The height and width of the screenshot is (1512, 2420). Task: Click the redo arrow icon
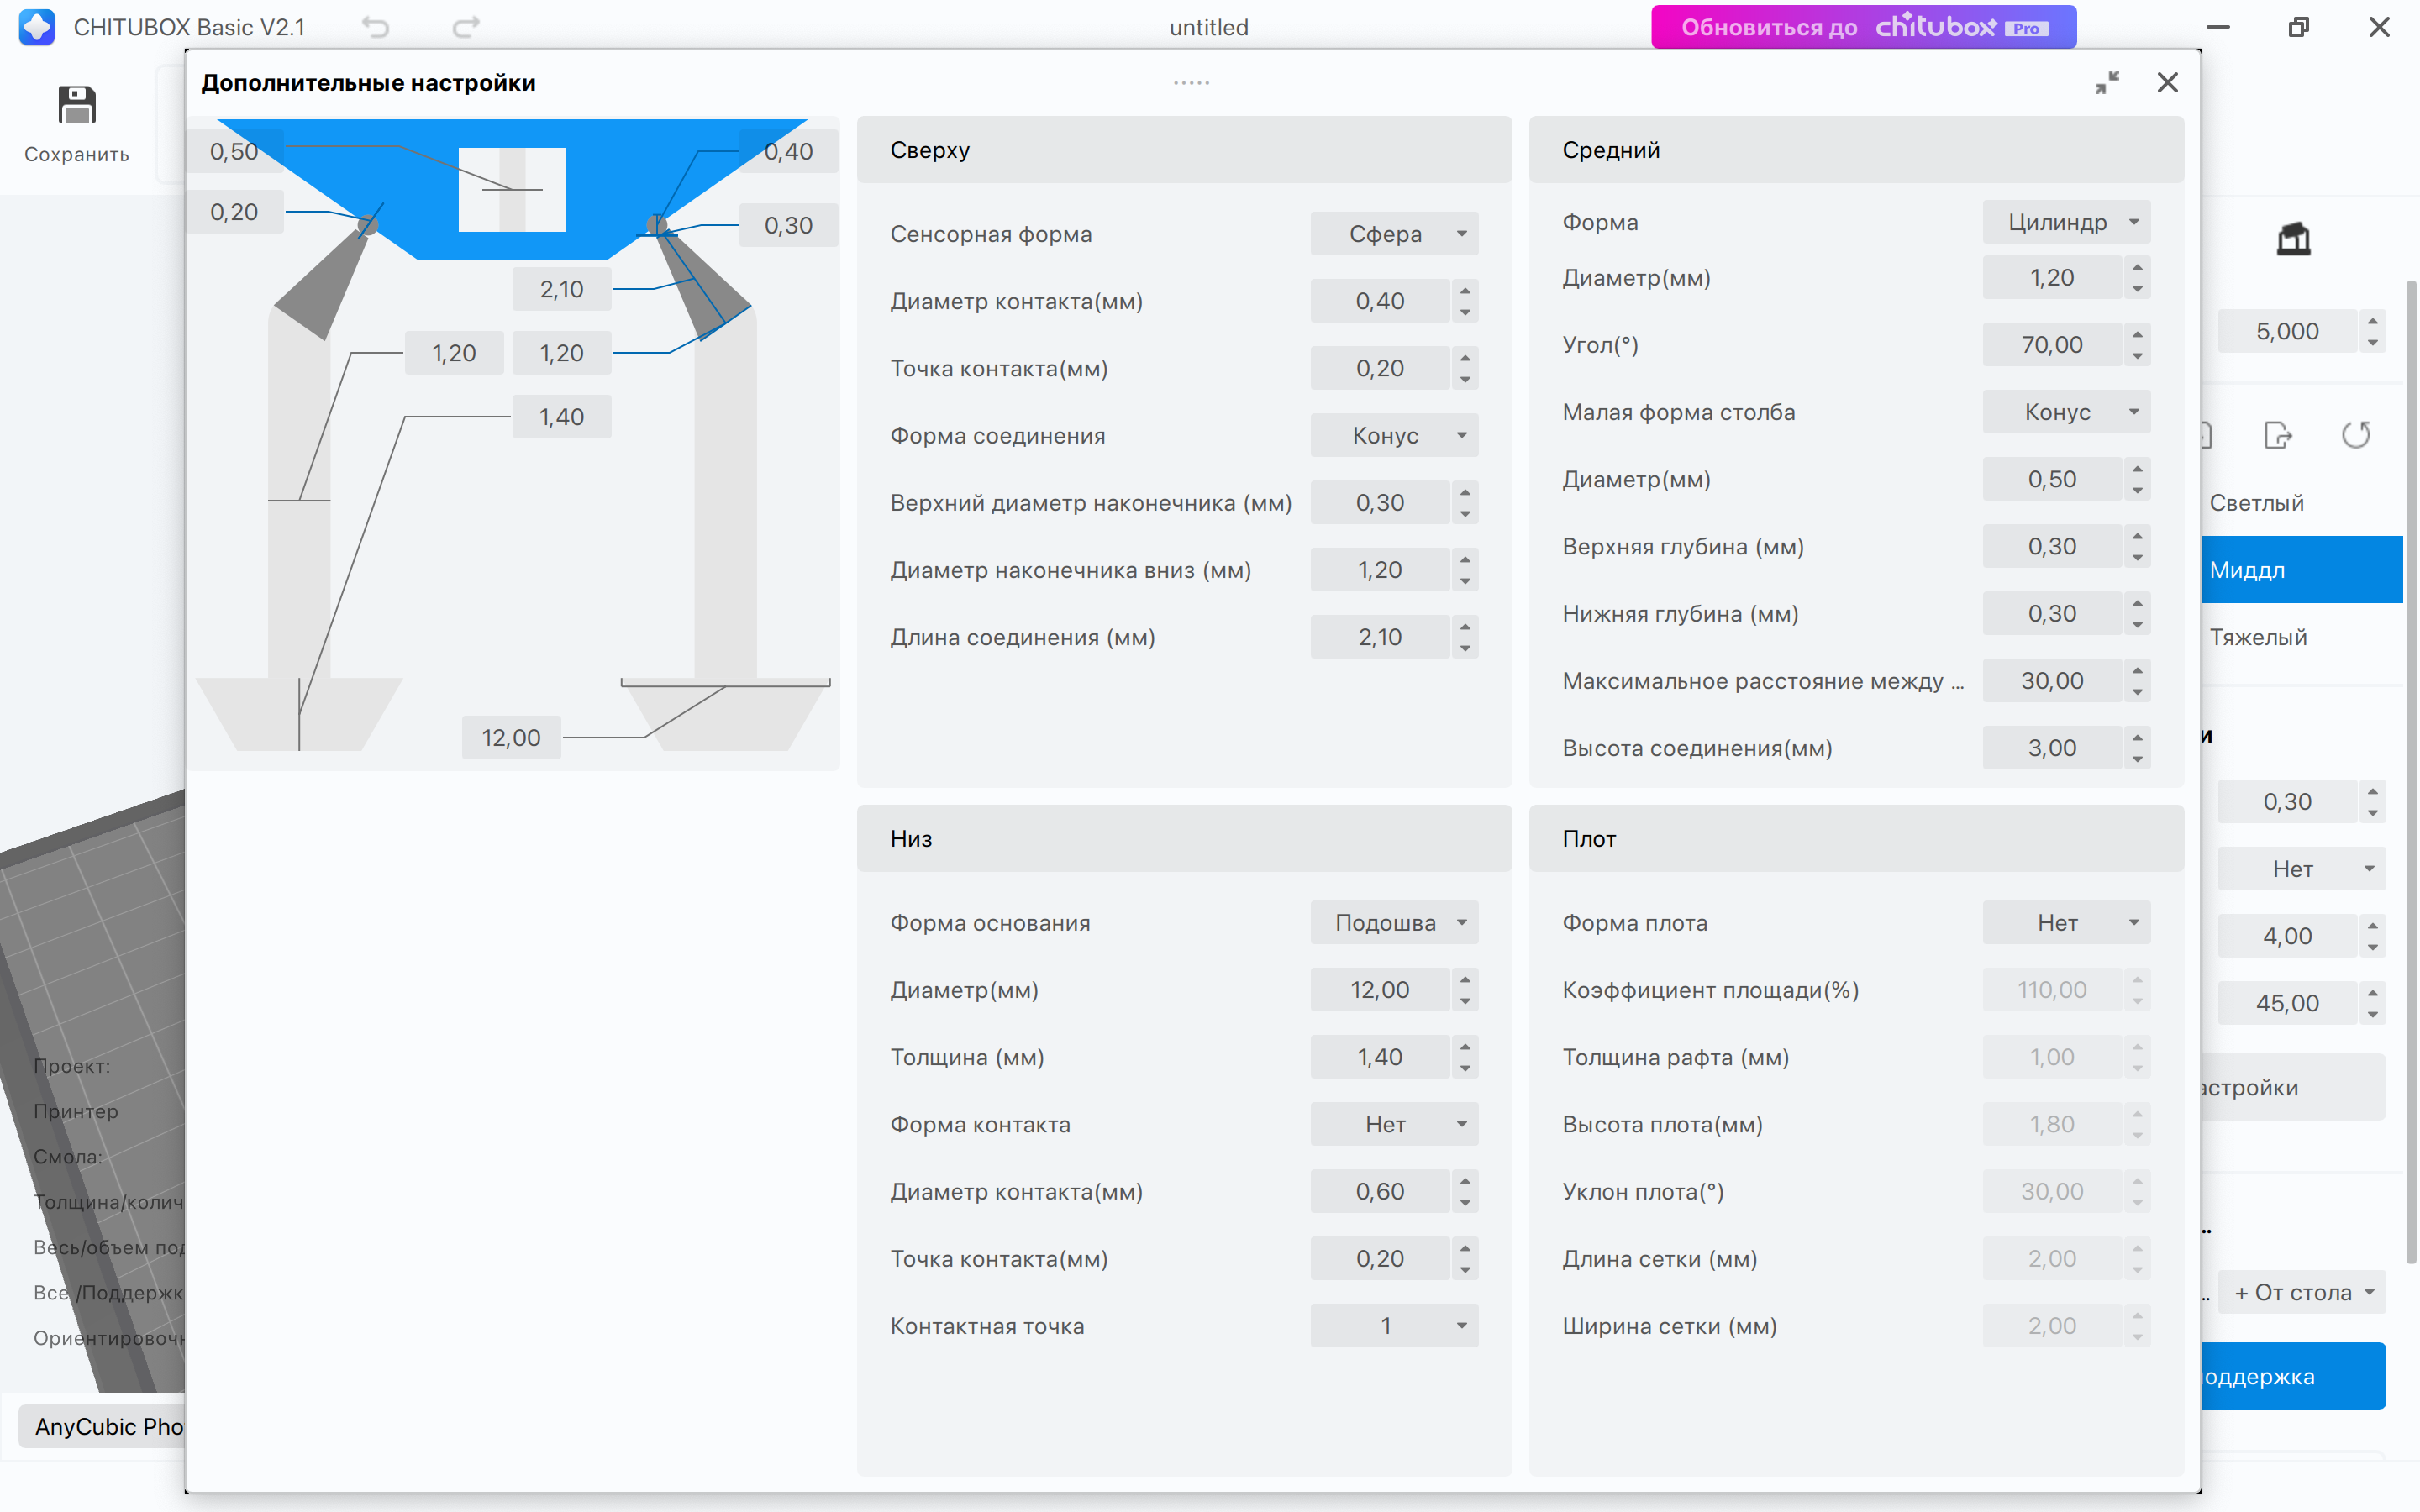pos(466,27)
